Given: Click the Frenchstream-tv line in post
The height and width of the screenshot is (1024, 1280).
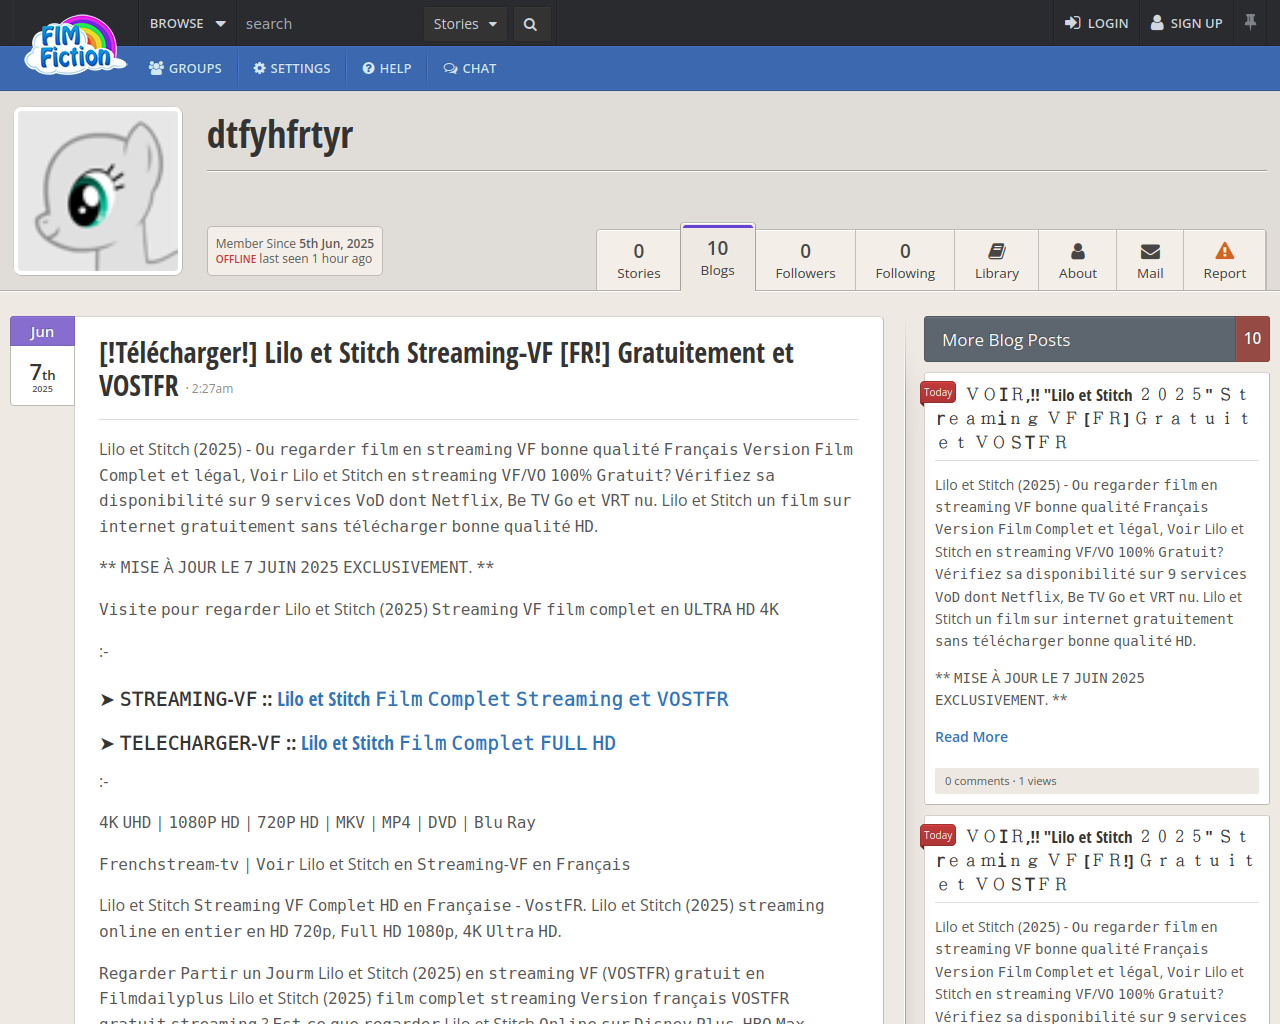Looking at the screenshot, I should pyautogui.click(x=364, y=864).
